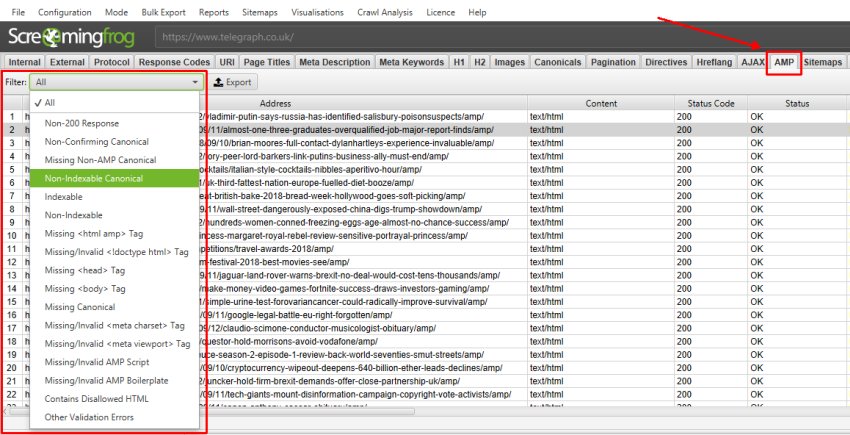This screenshot has width=850, height=435.
Task: Switch to the Pagination tab
Action: click(613, 62)
